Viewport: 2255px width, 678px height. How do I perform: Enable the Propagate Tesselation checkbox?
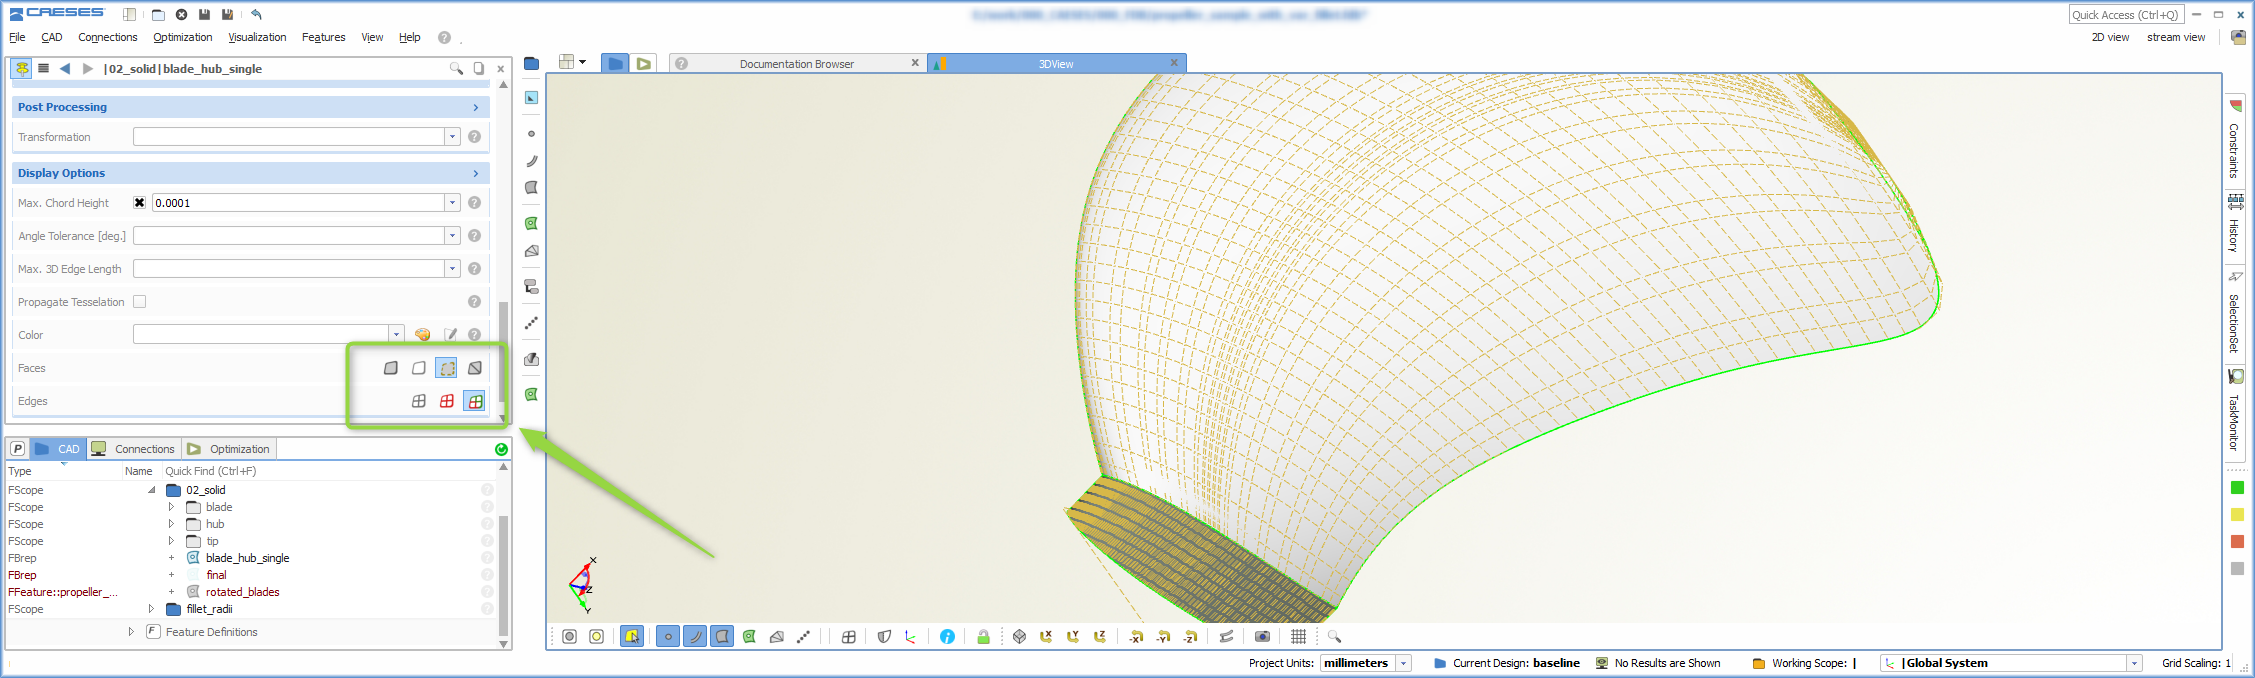tap(140, 302)
